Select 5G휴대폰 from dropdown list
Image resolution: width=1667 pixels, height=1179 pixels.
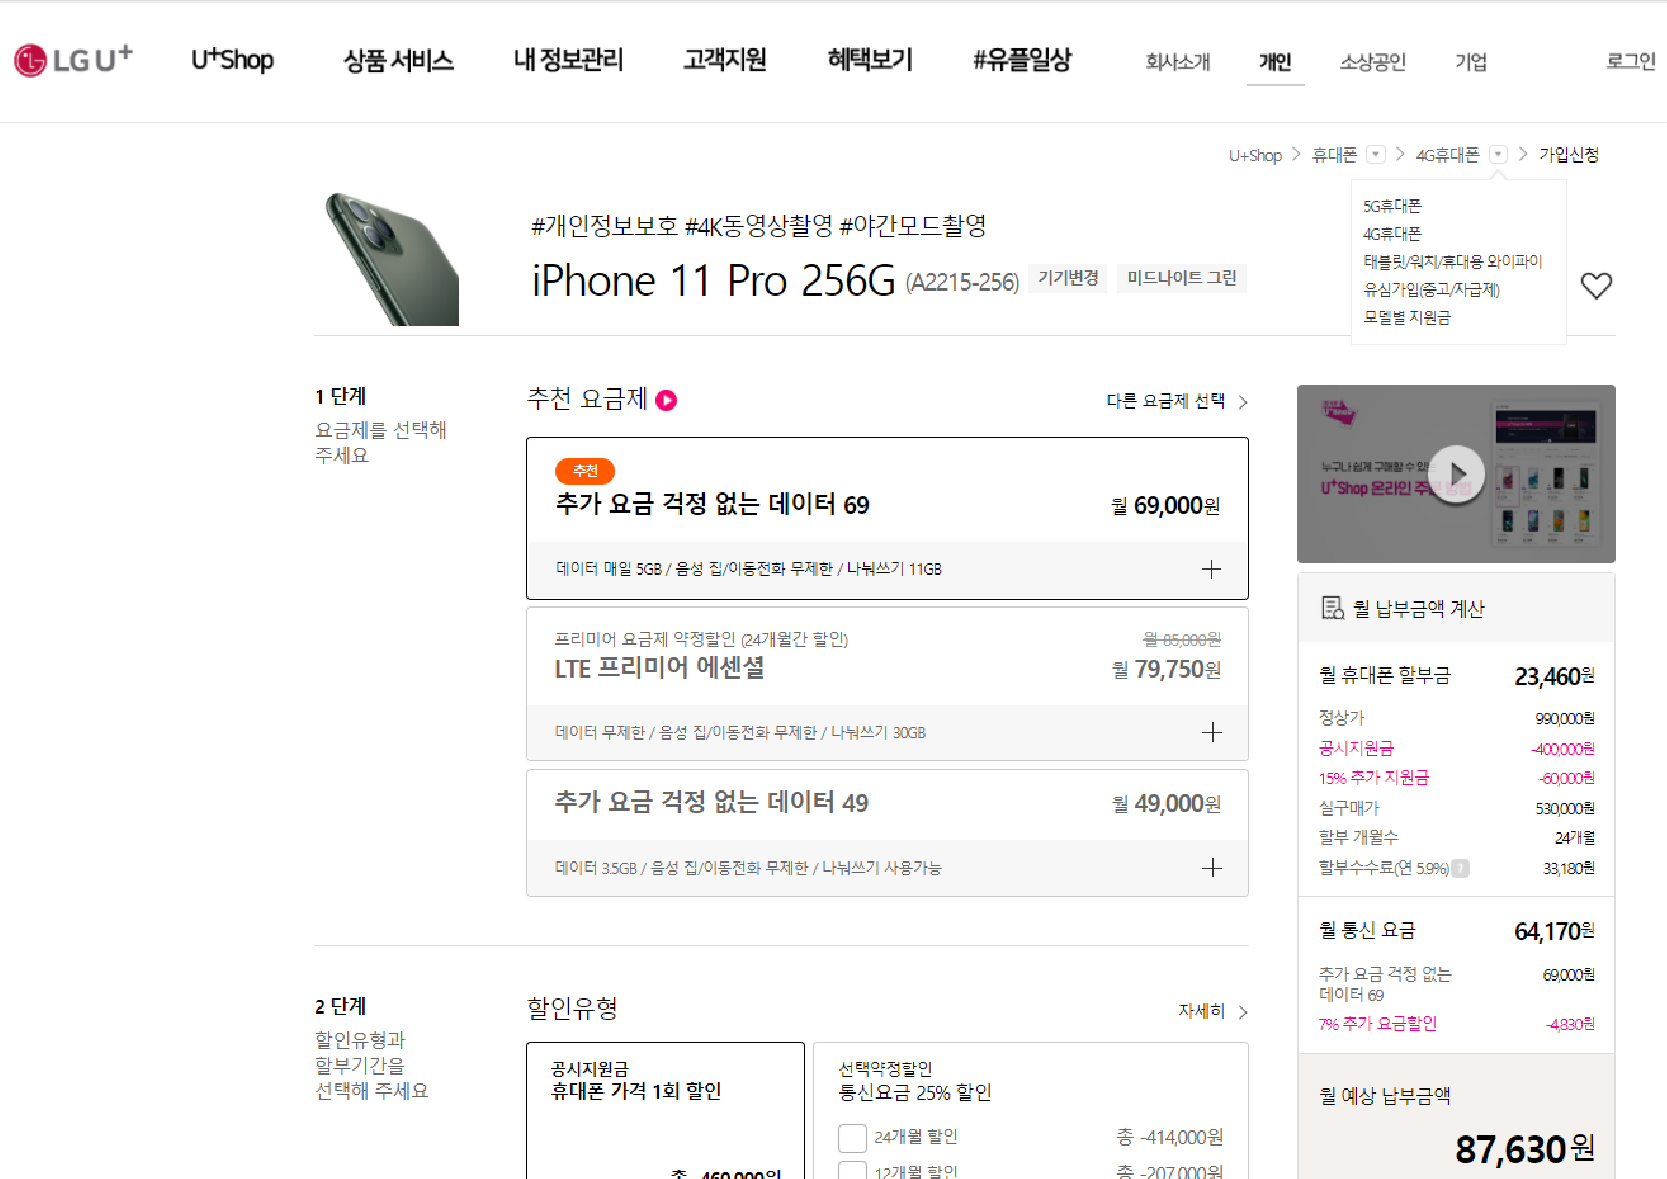click(1392, 206)
